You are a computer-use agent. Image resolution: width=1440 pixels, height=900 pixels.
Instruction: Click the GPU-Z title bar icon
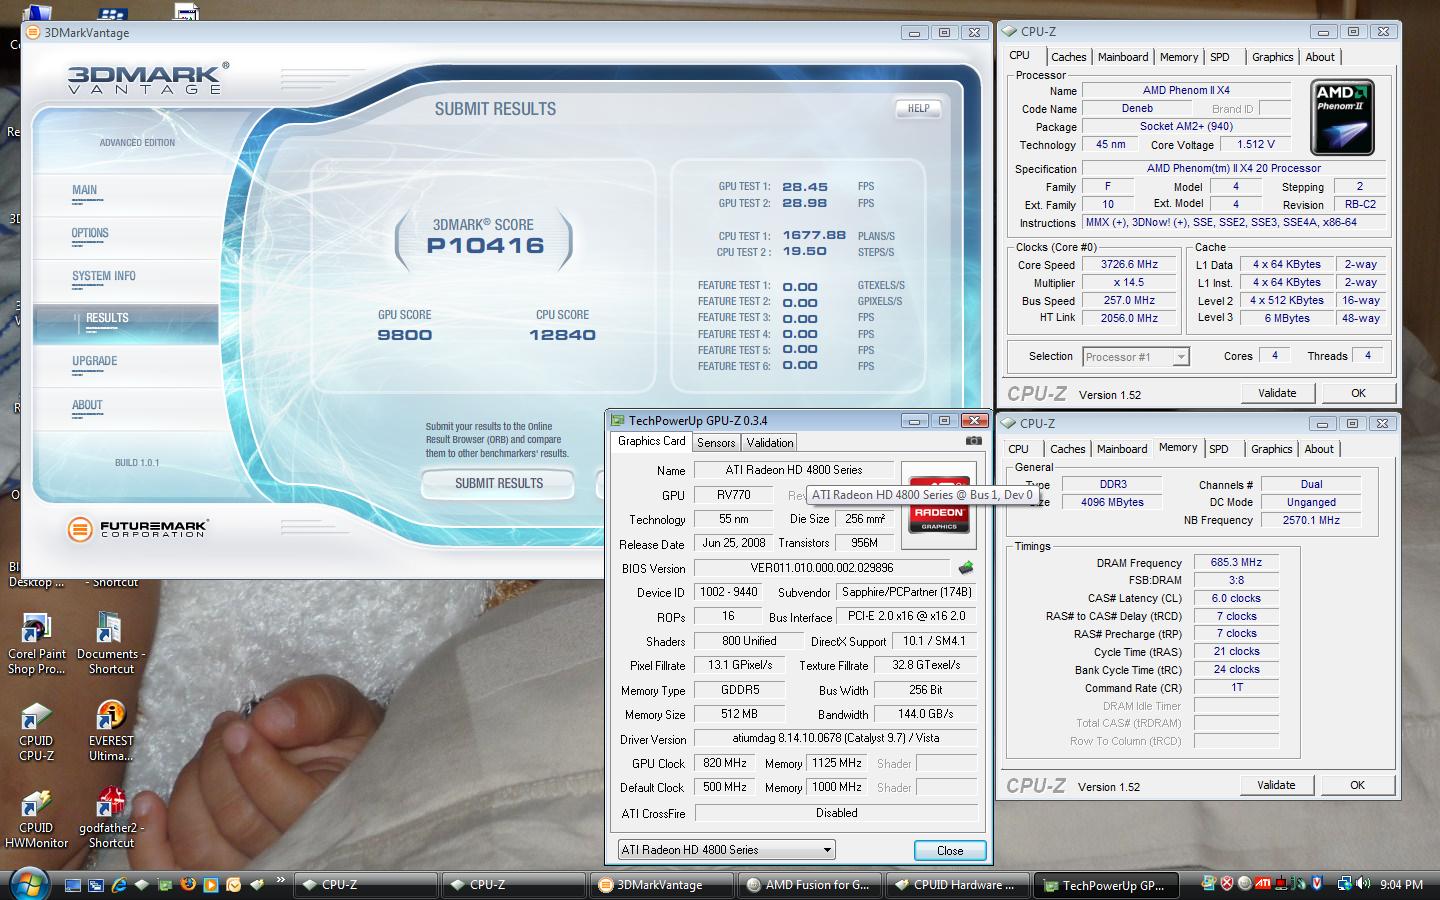coord(618,421)
